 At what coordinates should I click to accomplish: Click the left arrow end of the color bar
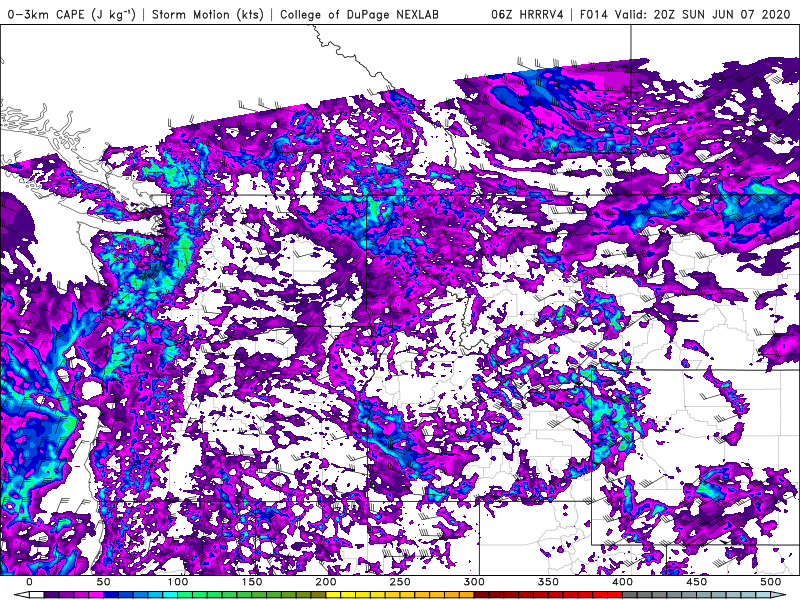click(x=21, y=595)
